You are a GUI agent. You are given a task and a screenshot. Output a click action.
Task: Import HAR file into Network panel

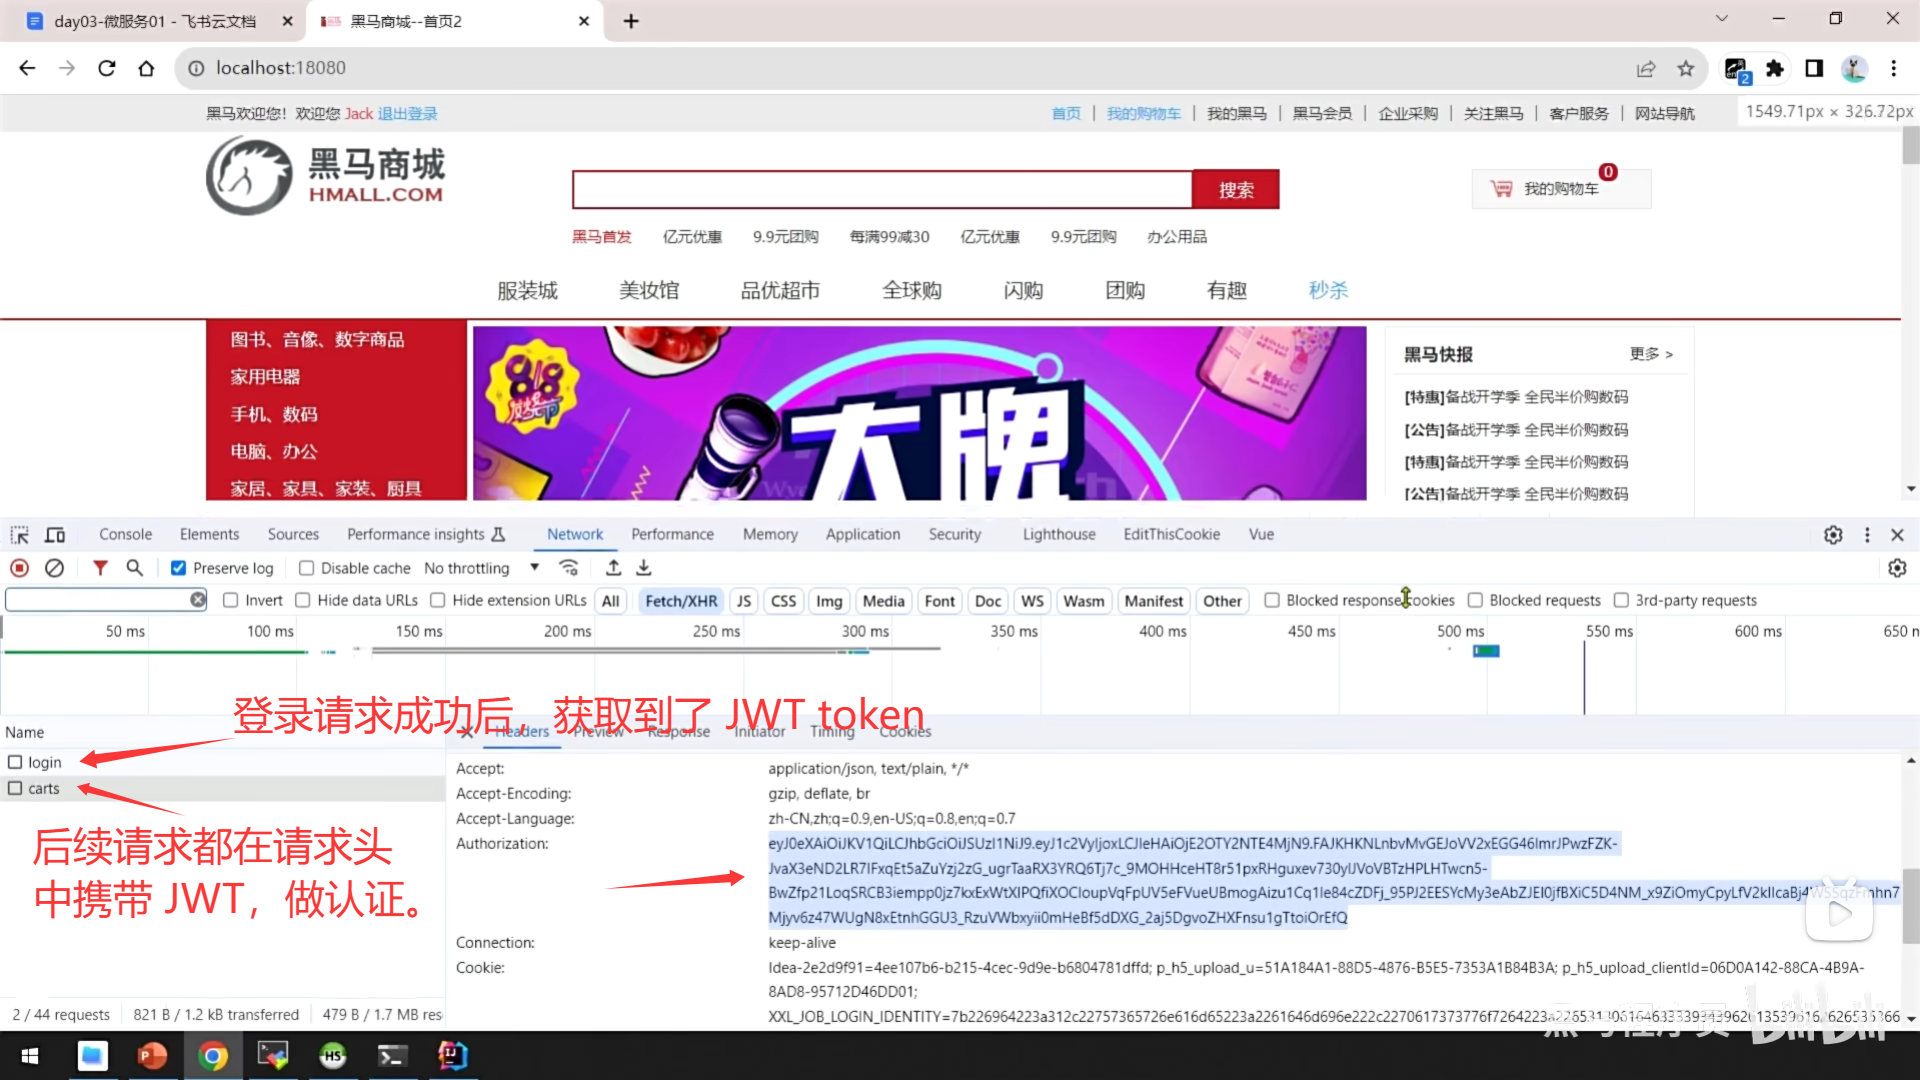pos(613,567)
